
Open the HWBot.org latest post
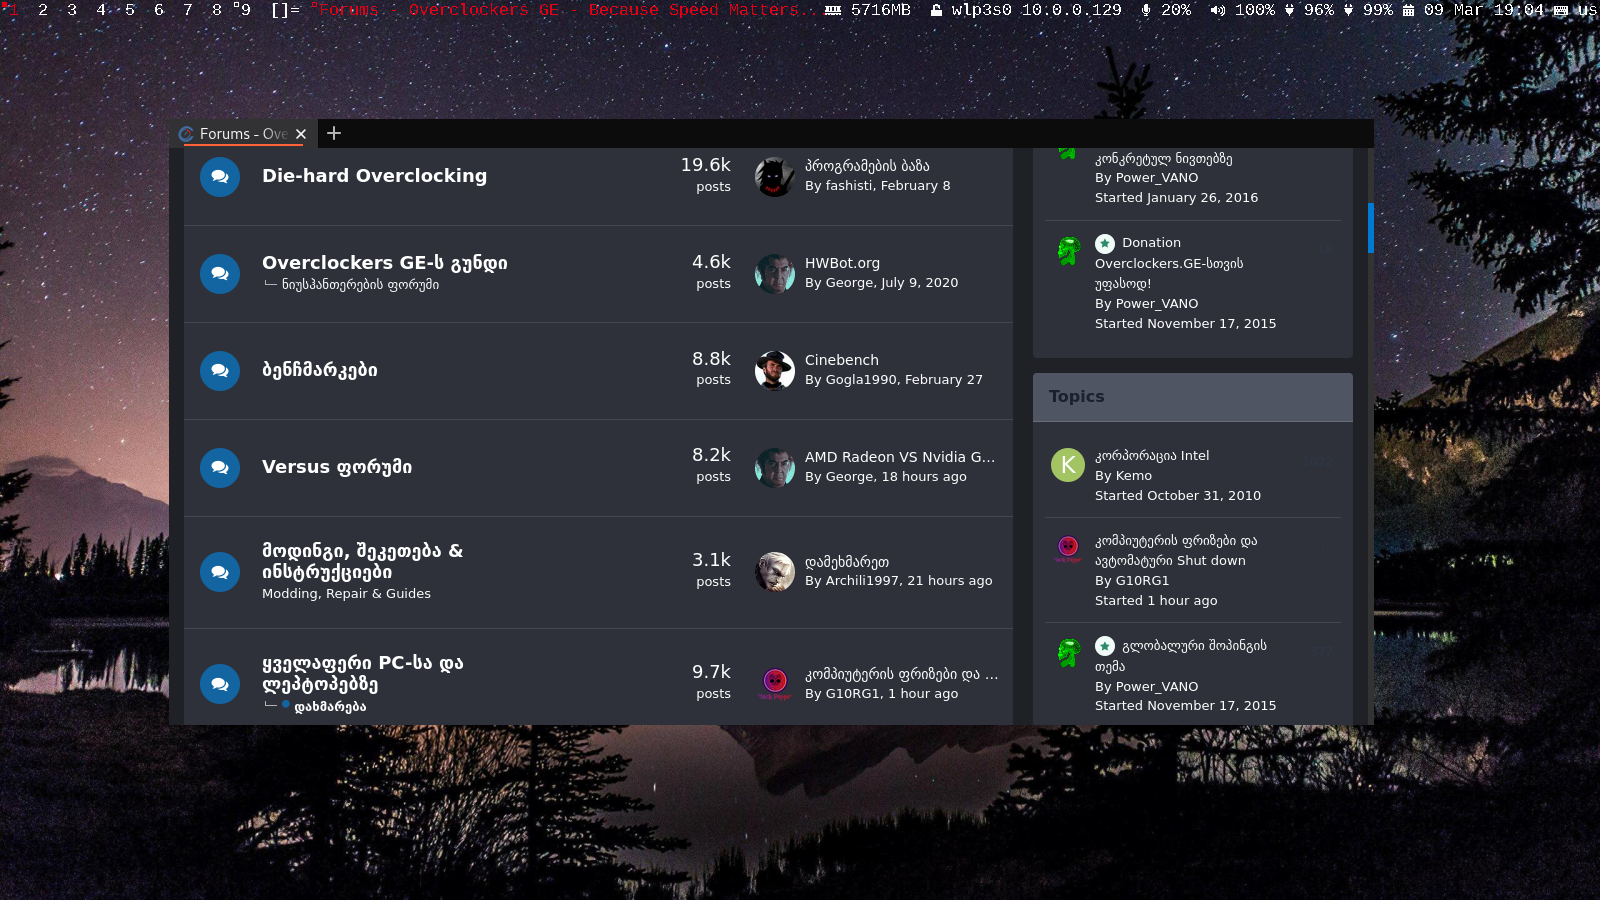pos(842,263)
